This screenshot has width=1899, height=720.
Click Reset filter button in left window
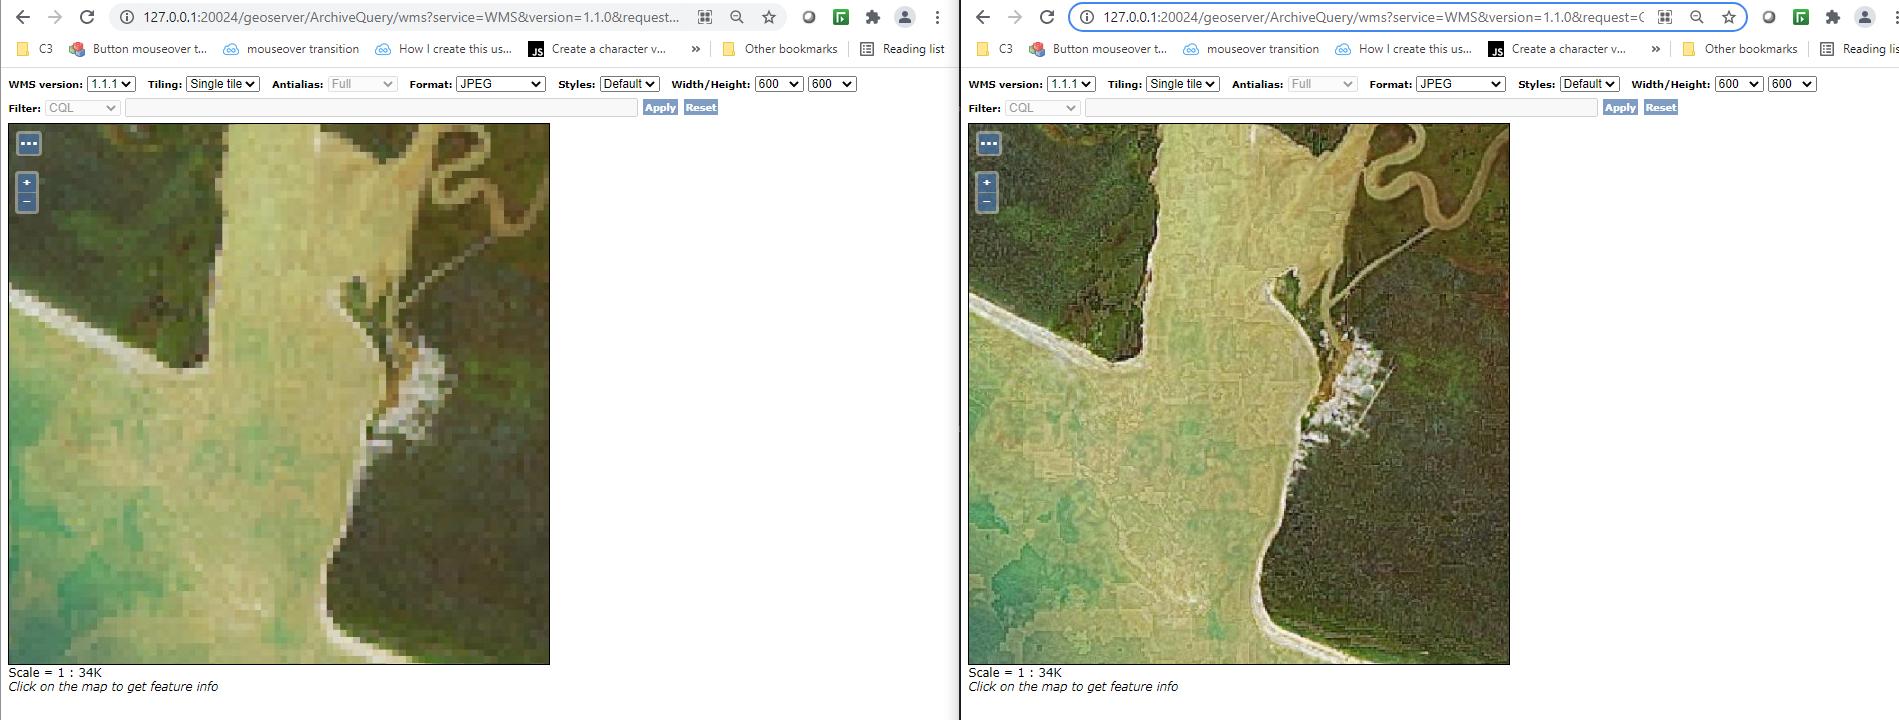coord(701,107)
